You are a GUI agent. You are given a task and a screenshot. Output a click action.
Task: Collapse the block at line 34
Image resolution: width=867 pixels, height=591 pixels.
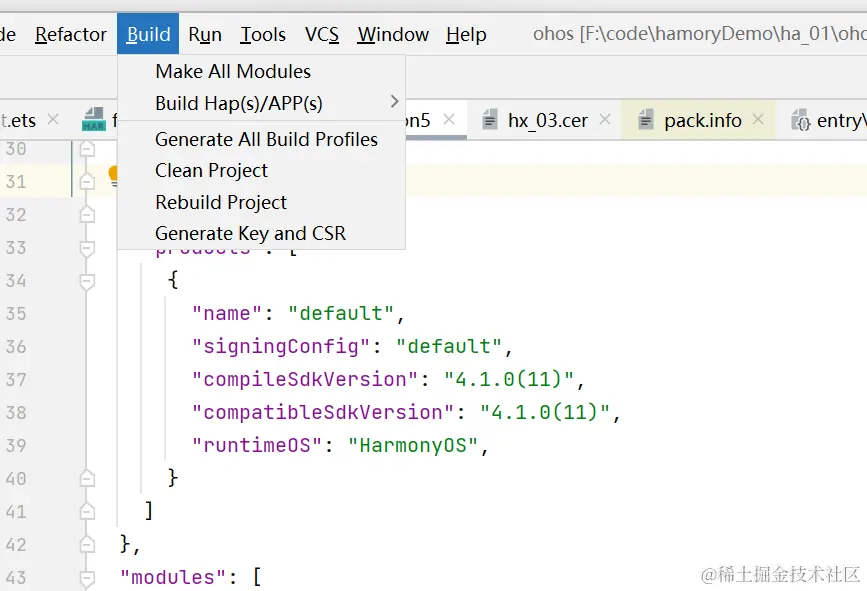(x=87, y=281)
